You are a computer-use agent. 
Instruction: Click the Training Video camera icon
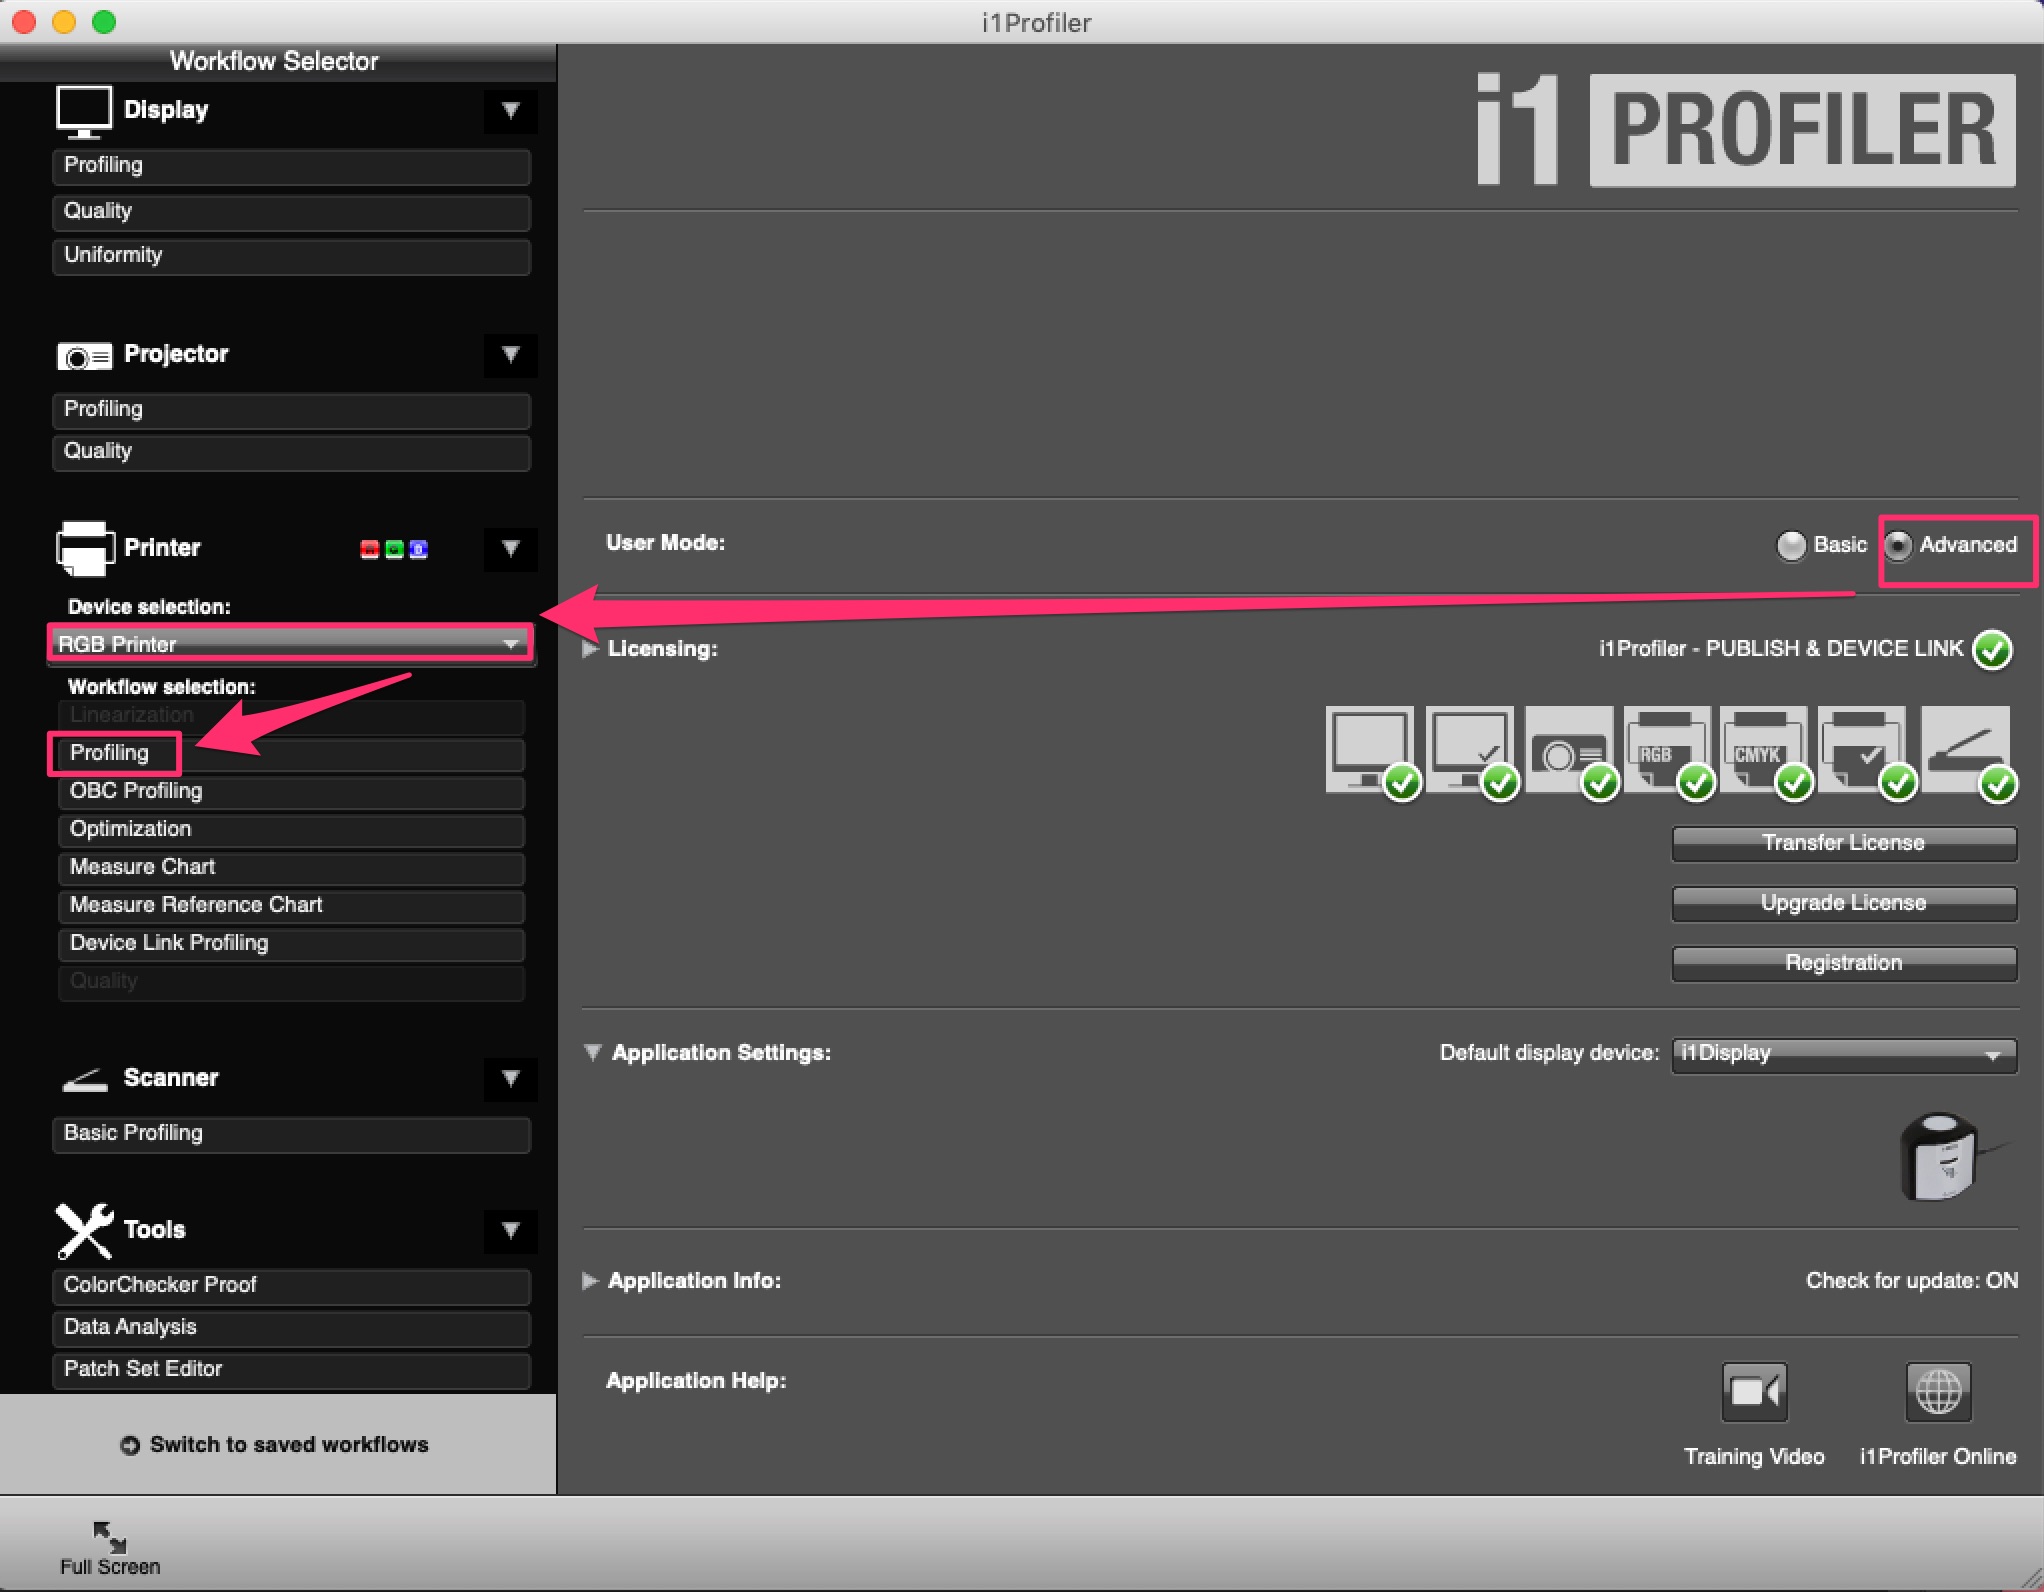[x=1753, y=1391]
